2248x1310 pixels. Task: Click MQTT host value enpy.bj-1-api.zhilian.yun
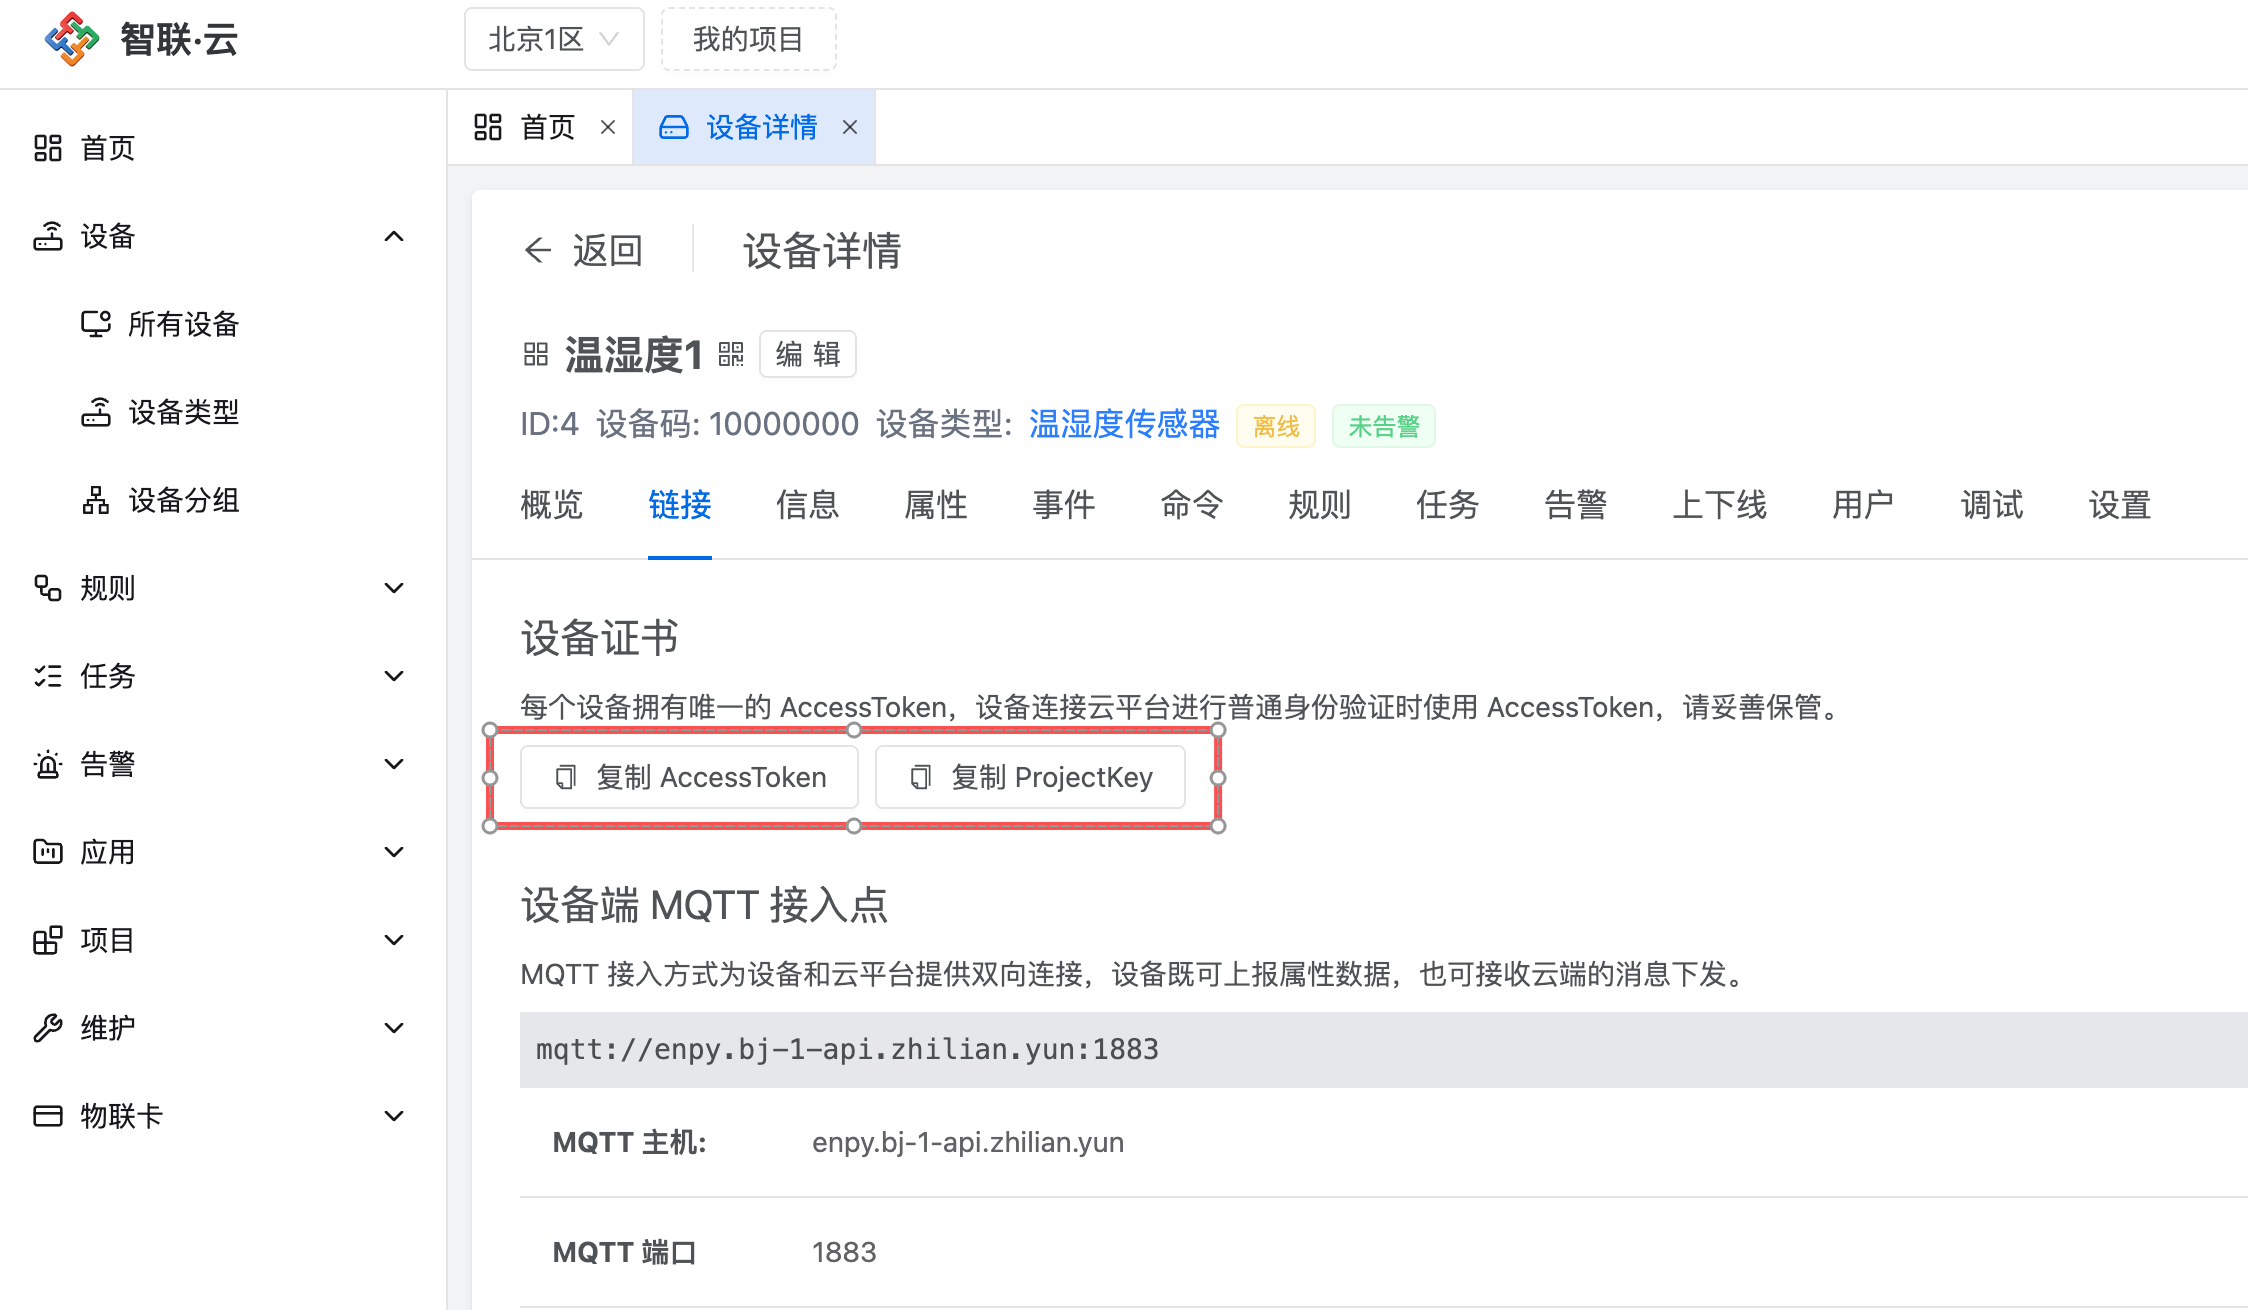tap(968, 1142)
